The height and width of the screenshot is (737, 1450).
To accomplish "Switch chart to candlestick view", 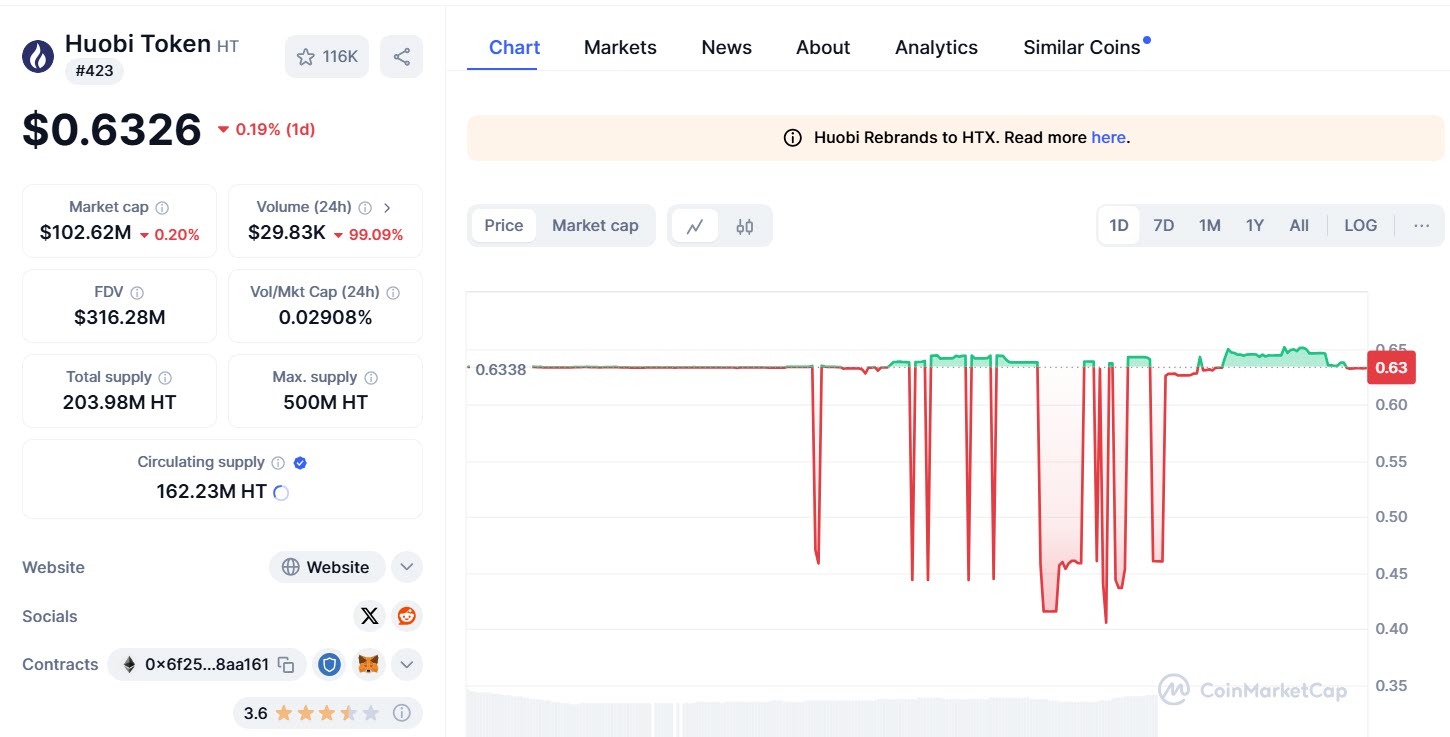I will (x=745, y=225).
